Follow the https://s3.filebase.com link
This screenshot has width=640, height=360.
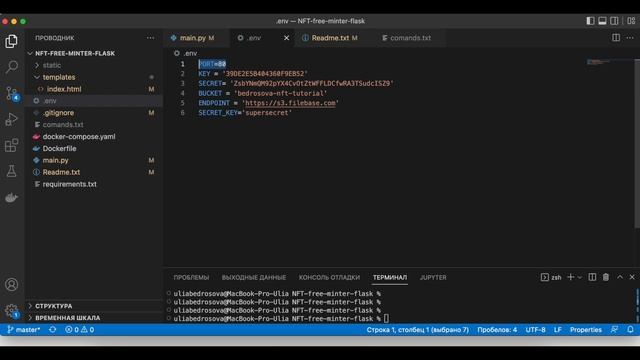(x=290, y=103)
